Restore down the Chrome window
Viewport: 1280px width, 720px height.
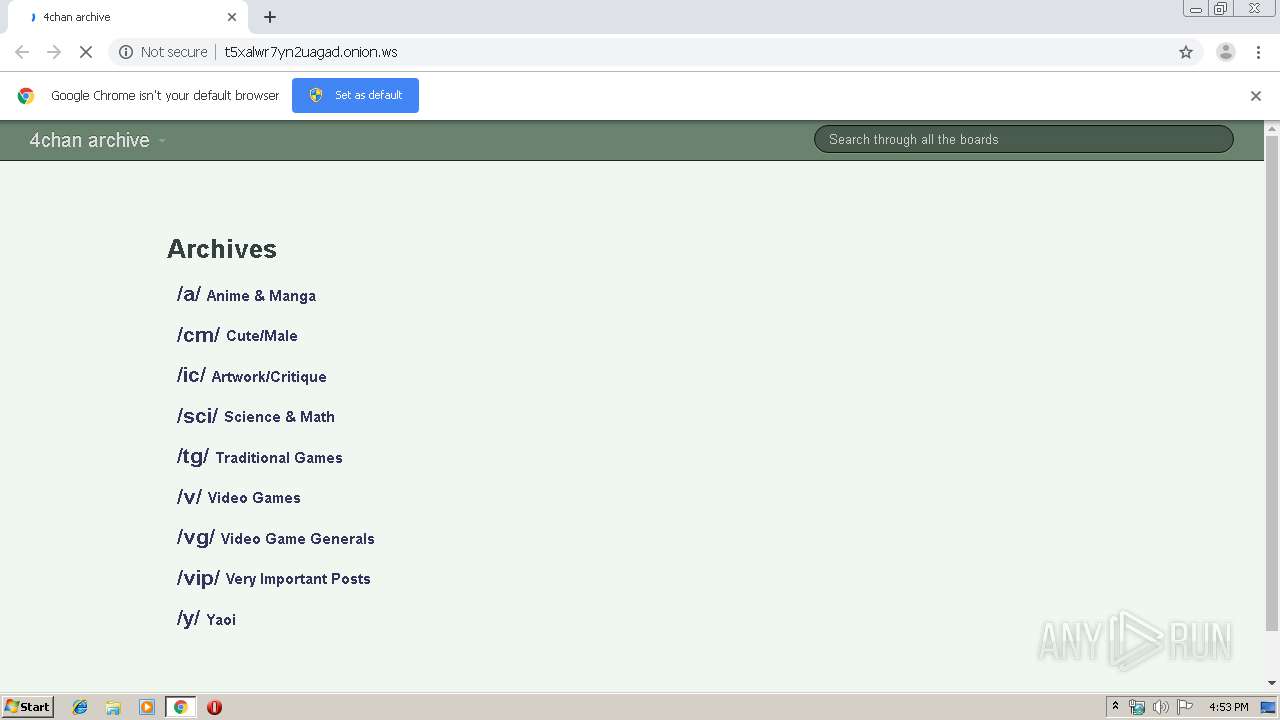pyautogui.click(x=1221, y=9)
